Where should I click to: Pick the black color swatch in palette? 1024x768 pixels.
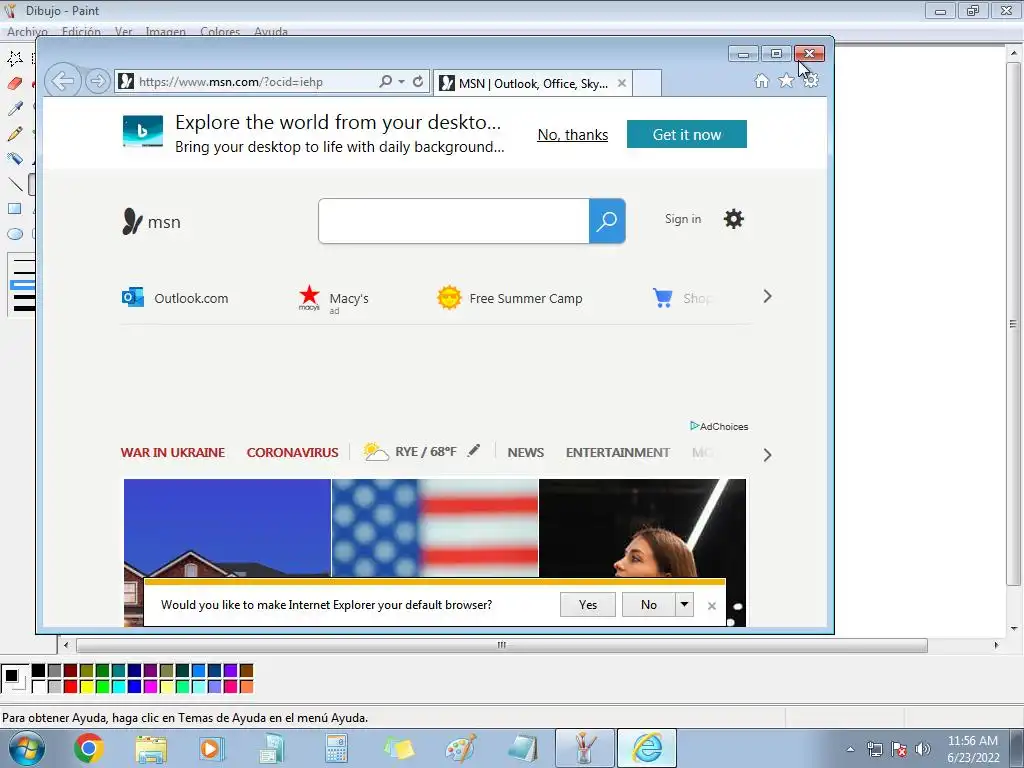pyautogui.click(x=39, y=671)
